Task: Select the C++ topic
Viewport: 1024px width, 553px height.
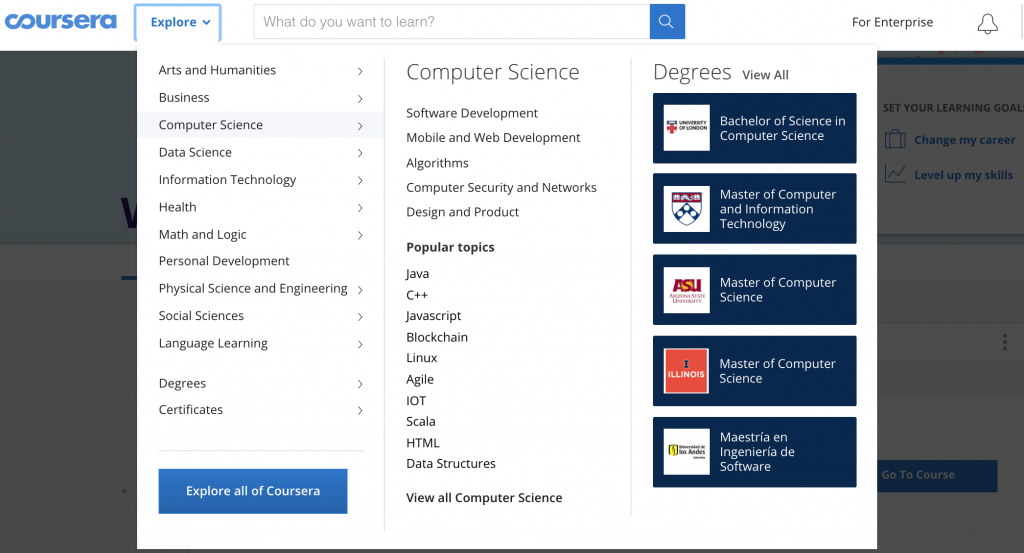Action: click(x=417, y=295)
